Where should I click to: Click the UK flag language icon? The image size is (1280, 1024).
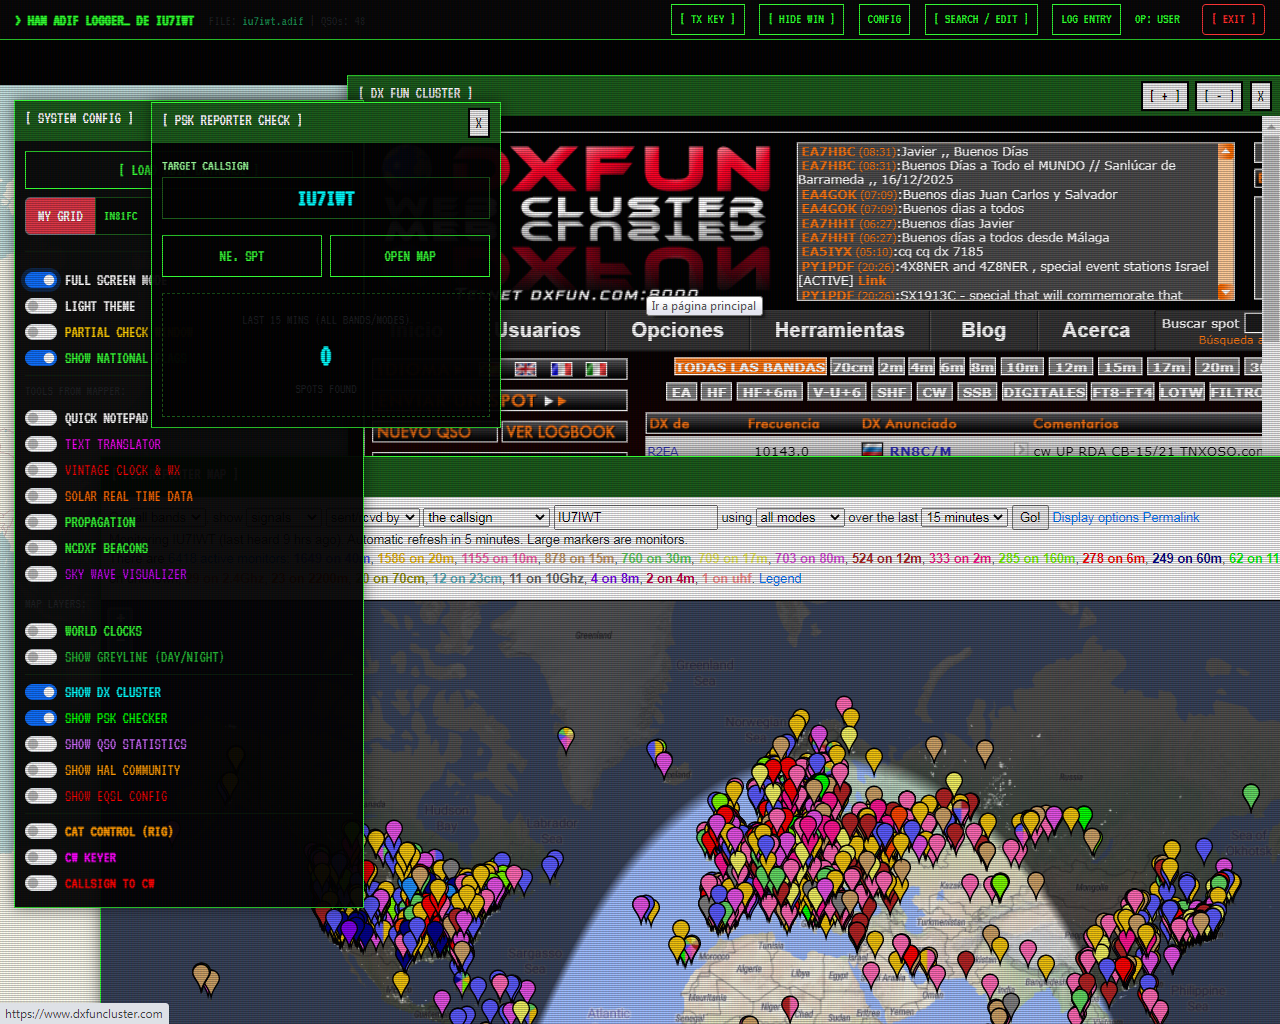point(525,369)
